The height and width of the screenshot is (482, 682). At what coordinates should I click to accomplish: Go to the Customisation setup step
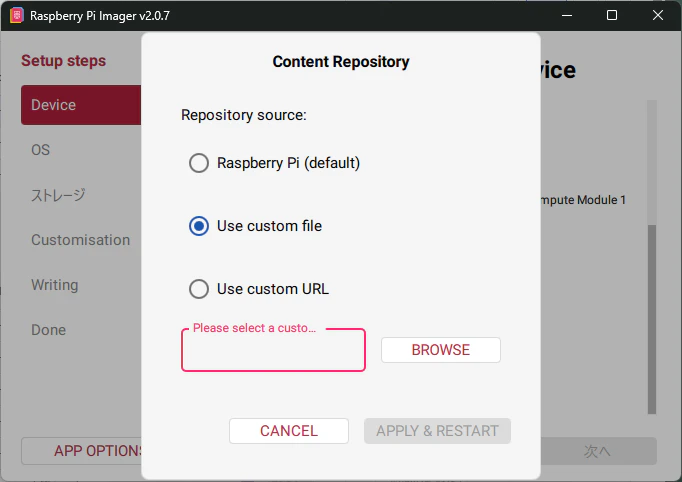click(80, 240)
